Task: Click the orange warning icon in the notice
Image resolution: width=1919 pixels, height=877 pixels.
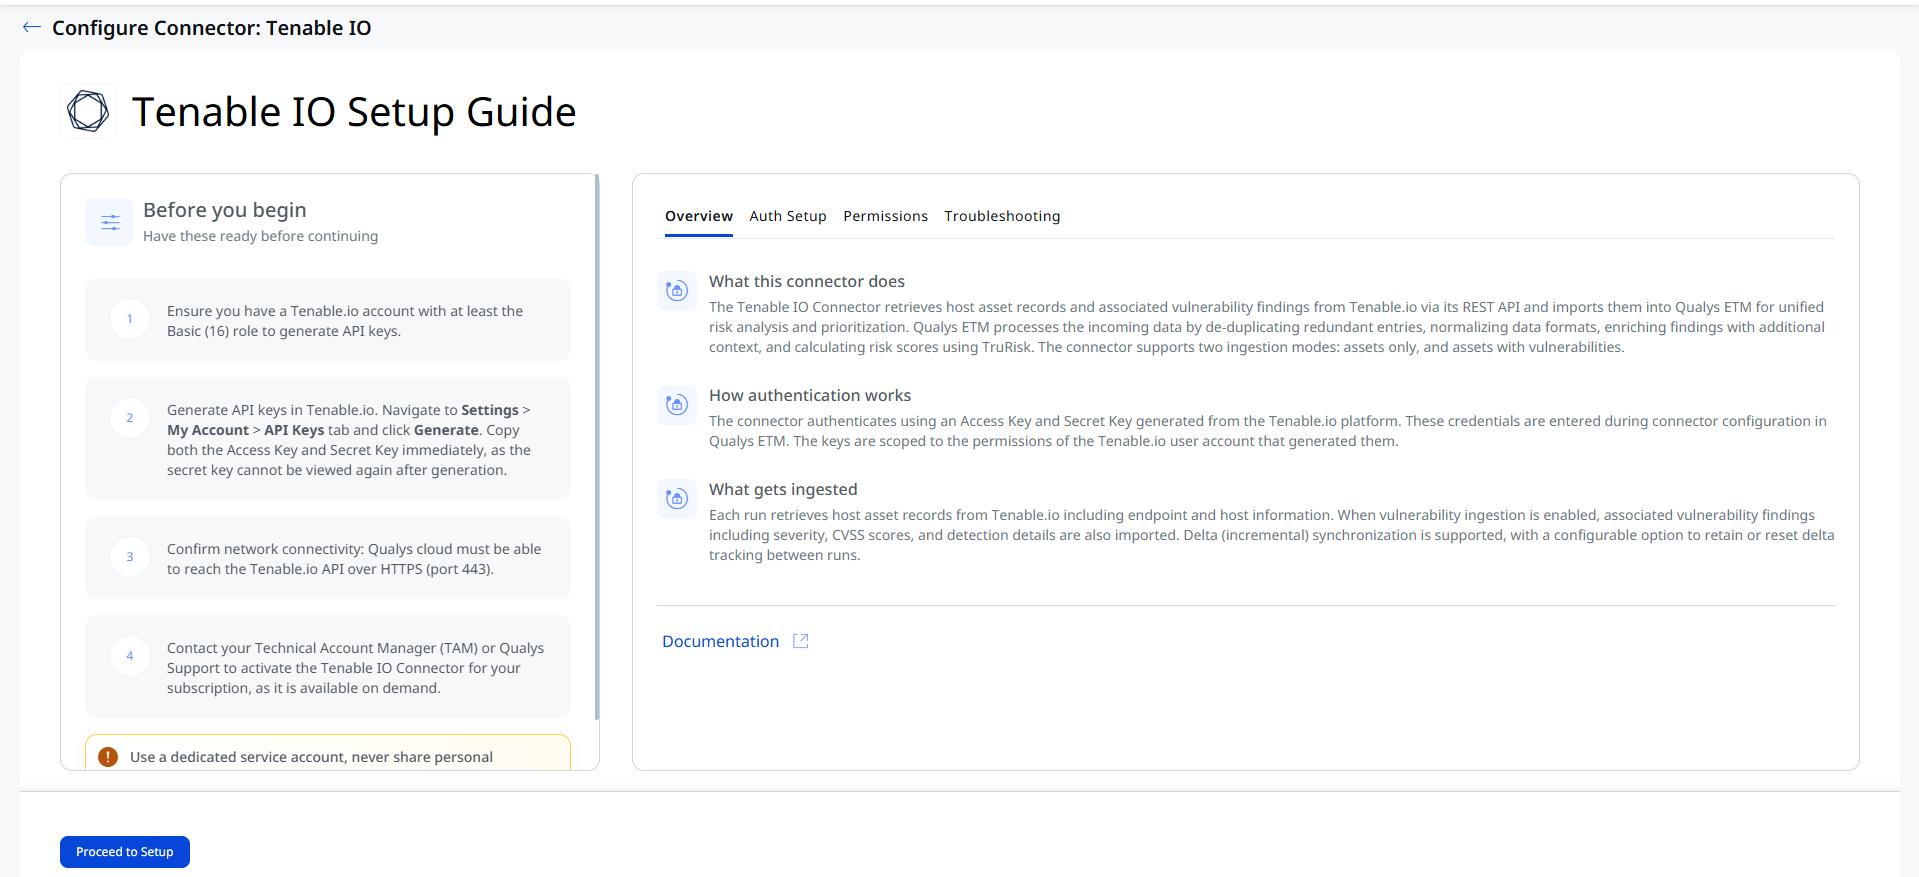Action: (x=108, y=757)
